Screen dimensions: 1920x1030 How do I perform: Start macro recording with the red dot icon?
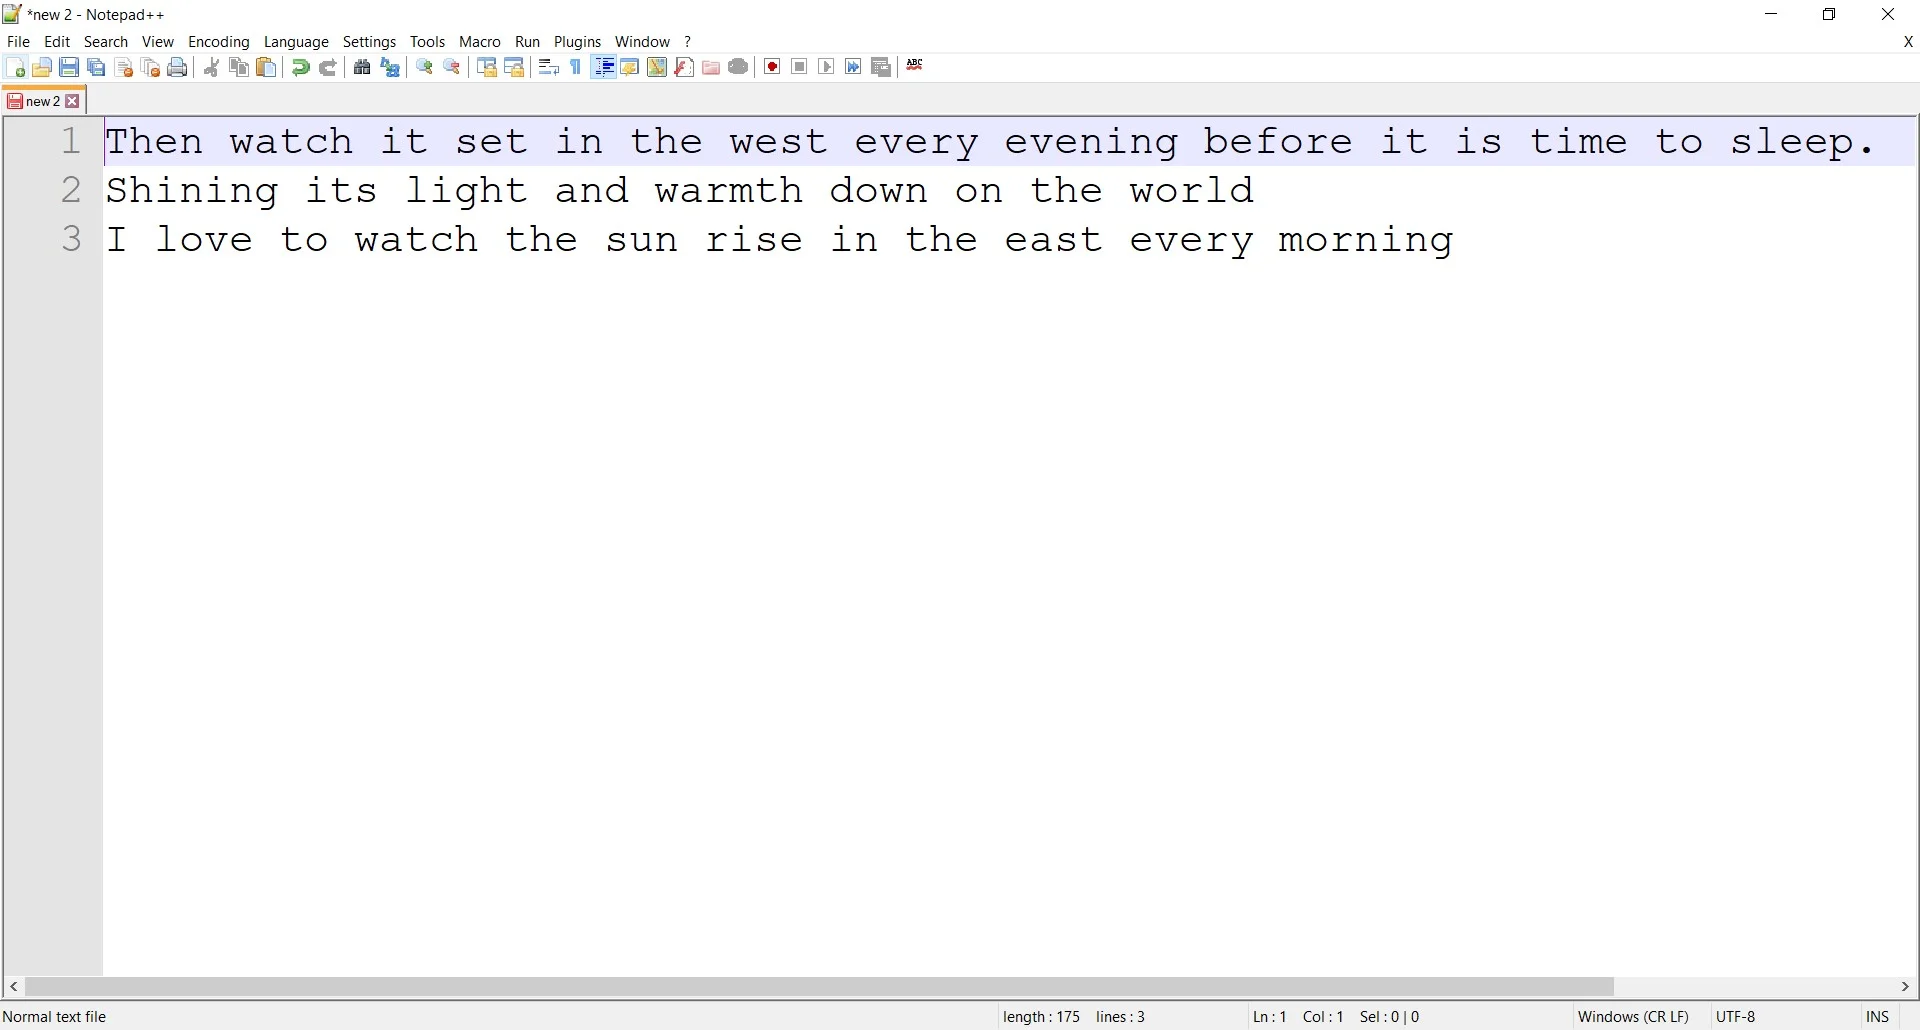(773, 67)
